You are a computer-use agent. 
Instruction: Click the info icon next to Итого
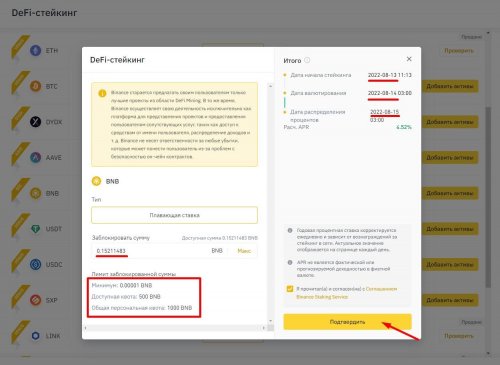307,60
